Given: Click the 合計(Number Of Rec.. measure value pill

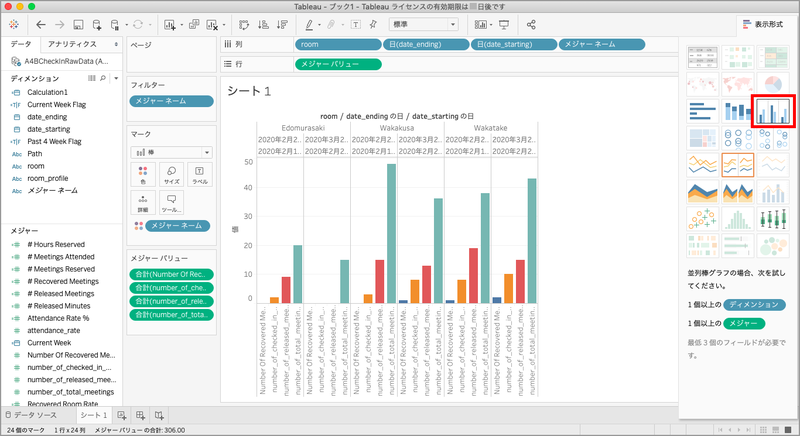Looking at the screenshot, I should [171, 274].
